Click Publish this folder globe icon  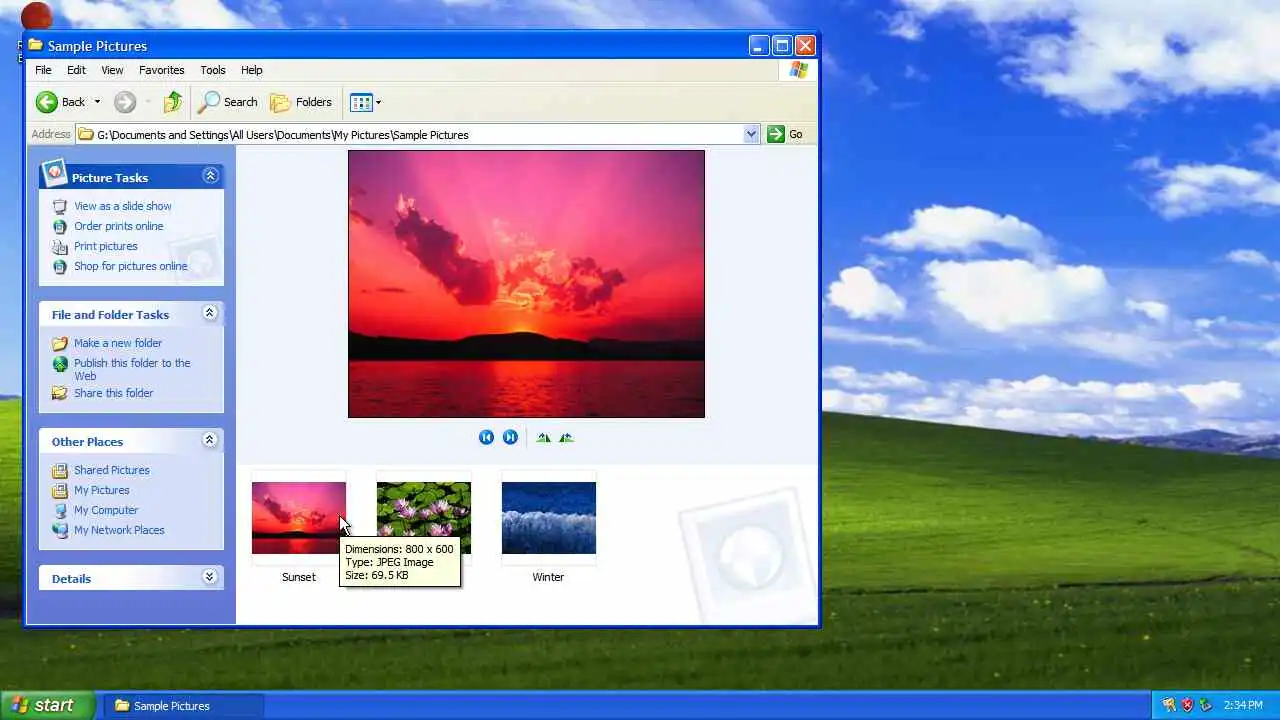click(x=60, y=364)
